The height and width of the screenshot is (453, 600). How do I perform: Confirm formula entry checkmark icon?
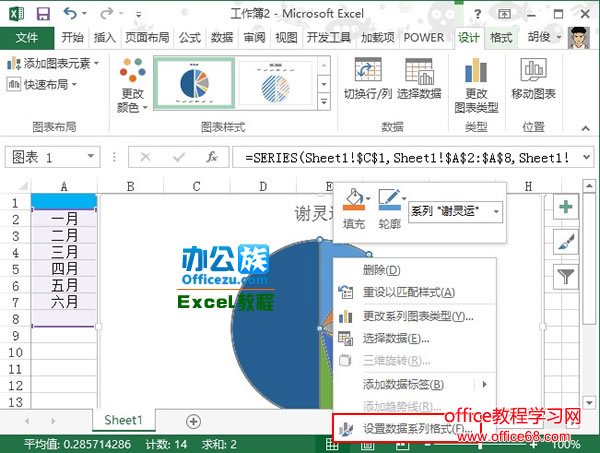(179, 156)
